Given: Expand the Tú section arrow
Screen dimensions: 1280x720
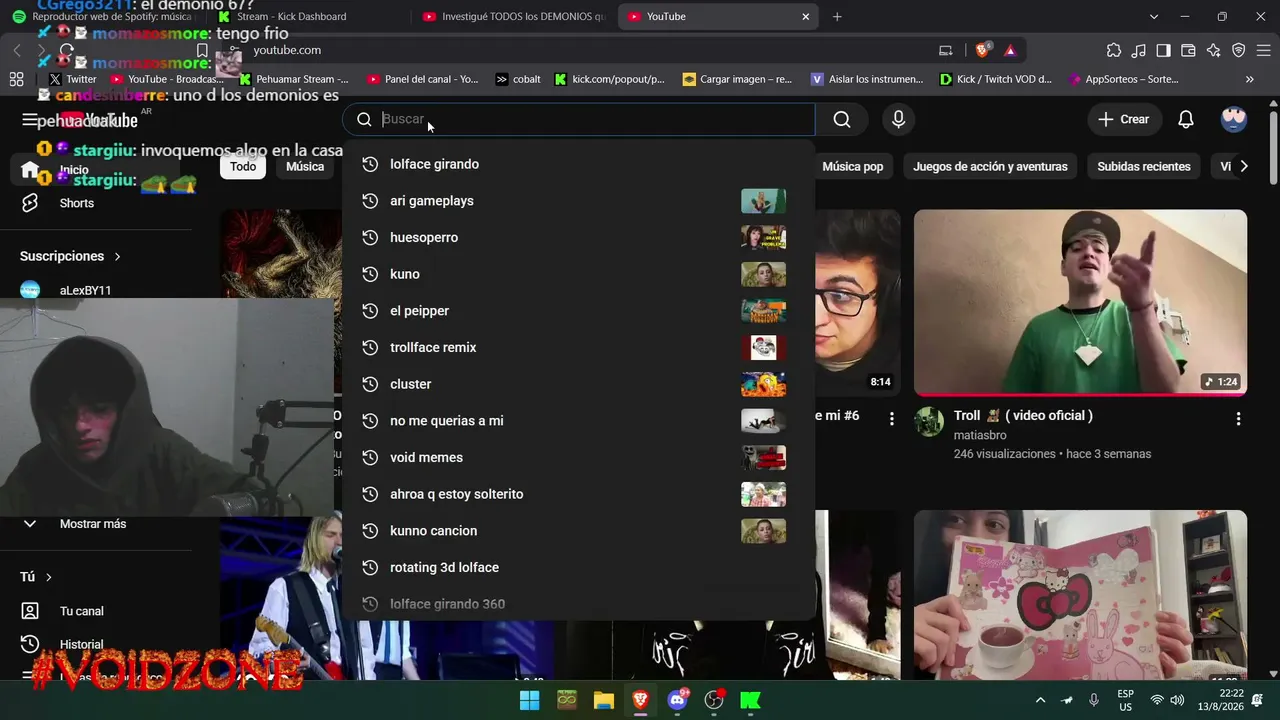Looking at the screenshot, I should 48,577.
